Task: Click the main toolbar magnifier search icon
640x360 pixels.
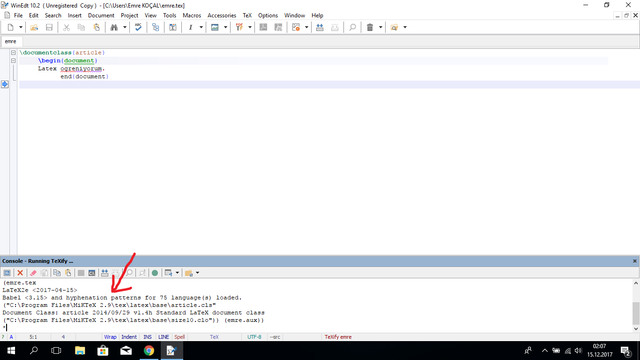Action: 352,27
